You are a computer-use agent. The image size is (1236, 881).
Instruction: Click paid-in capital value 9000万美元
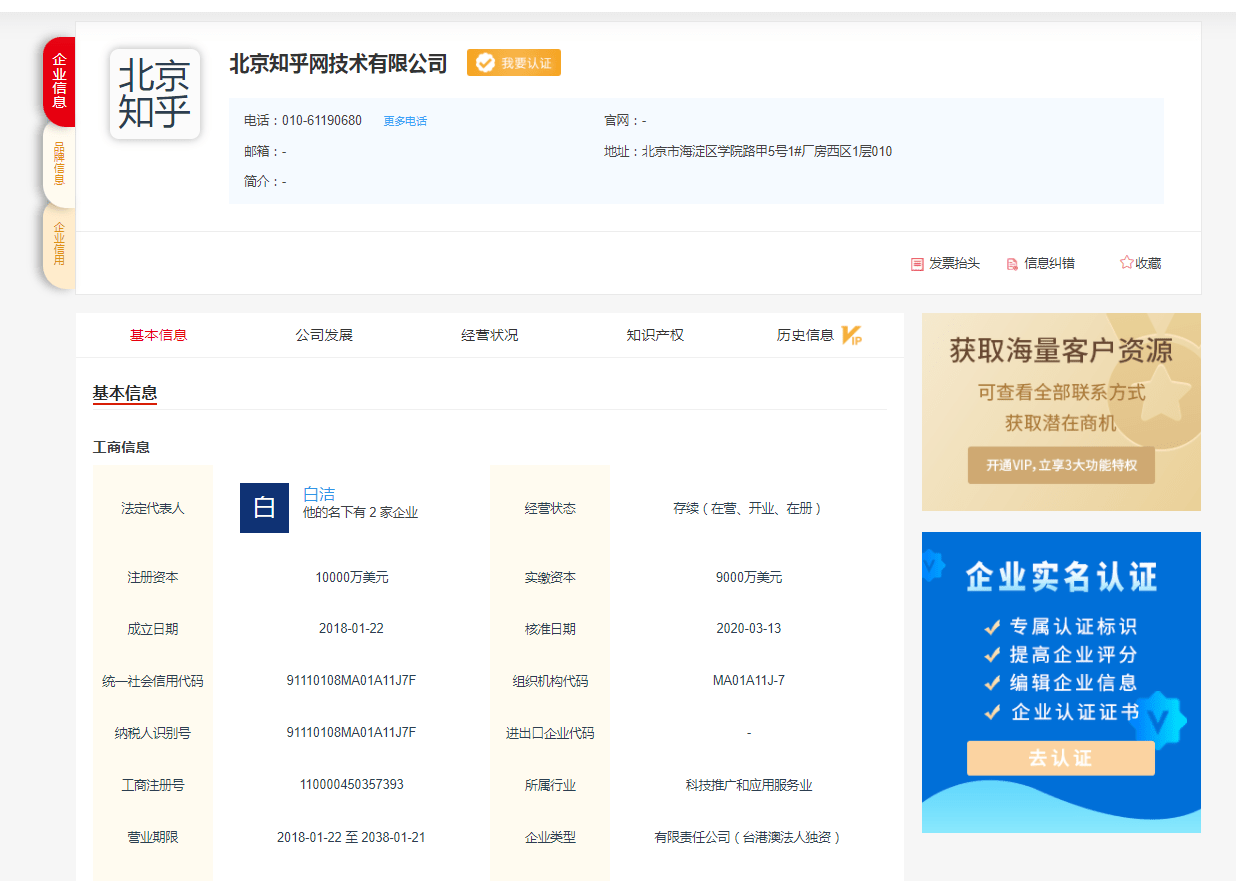pyautogui.click(x=749, y=577)
